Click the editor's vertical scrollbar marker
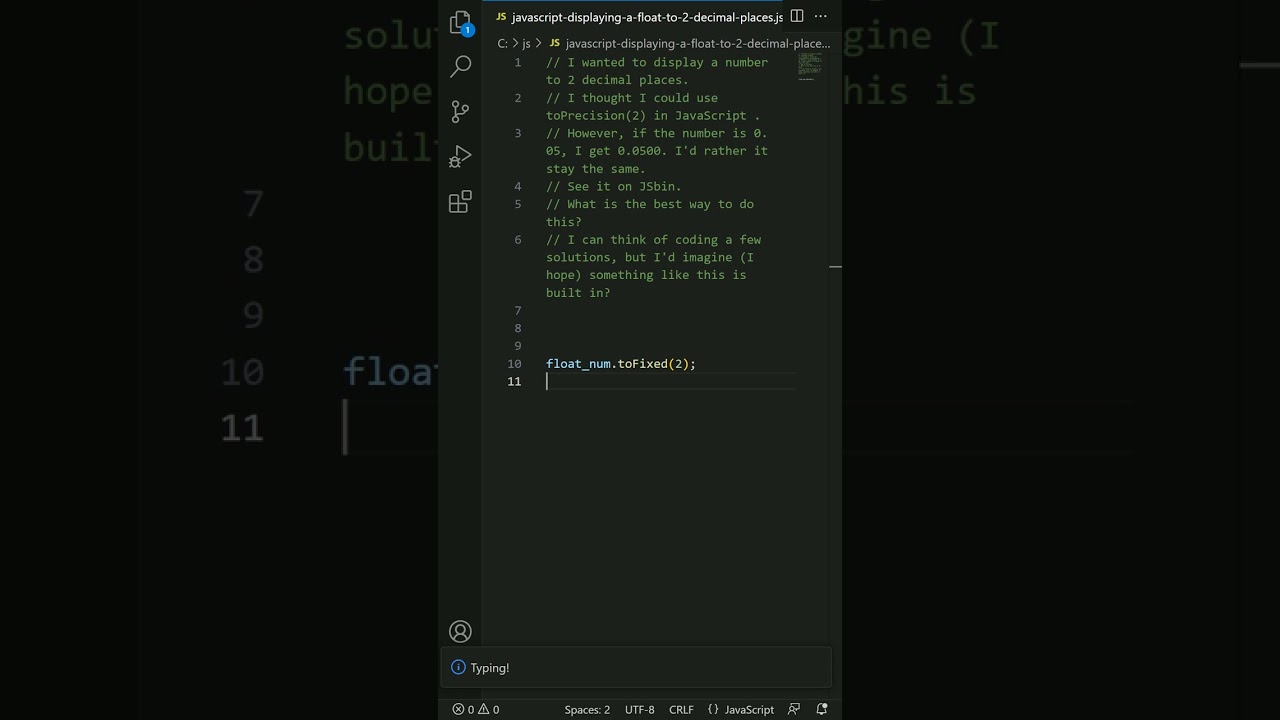 [835, 267]
